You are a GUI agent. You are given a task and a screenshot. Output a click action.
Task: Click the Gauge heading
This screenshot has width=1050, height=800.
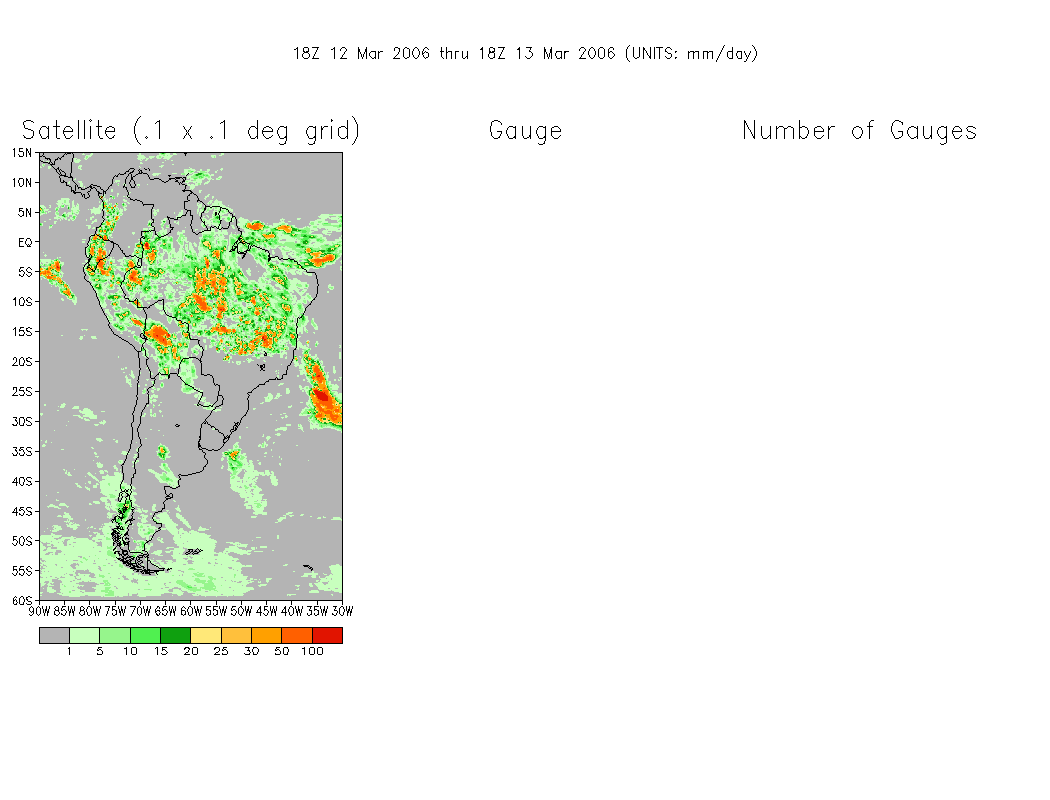coord(526,131)
